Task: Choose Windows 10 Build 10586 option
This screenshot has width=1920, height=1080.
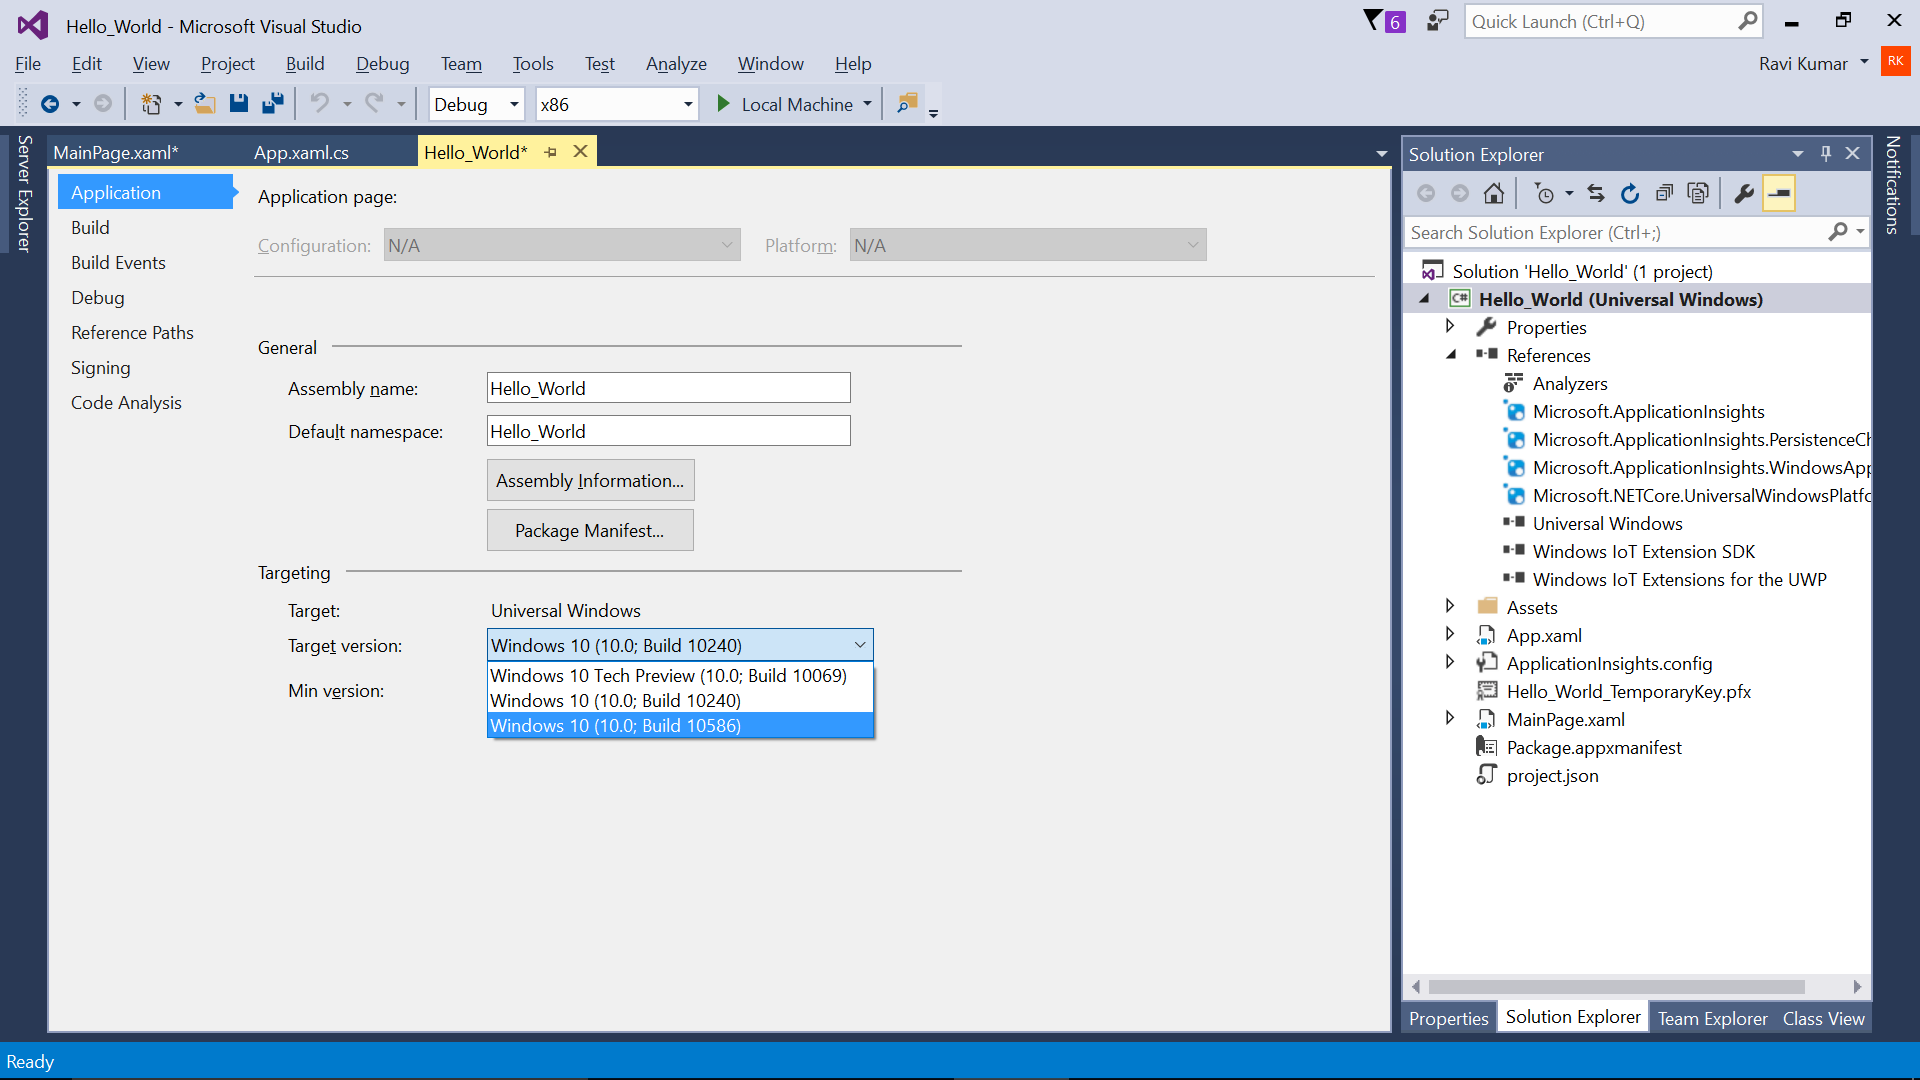Action: point(680,726)
